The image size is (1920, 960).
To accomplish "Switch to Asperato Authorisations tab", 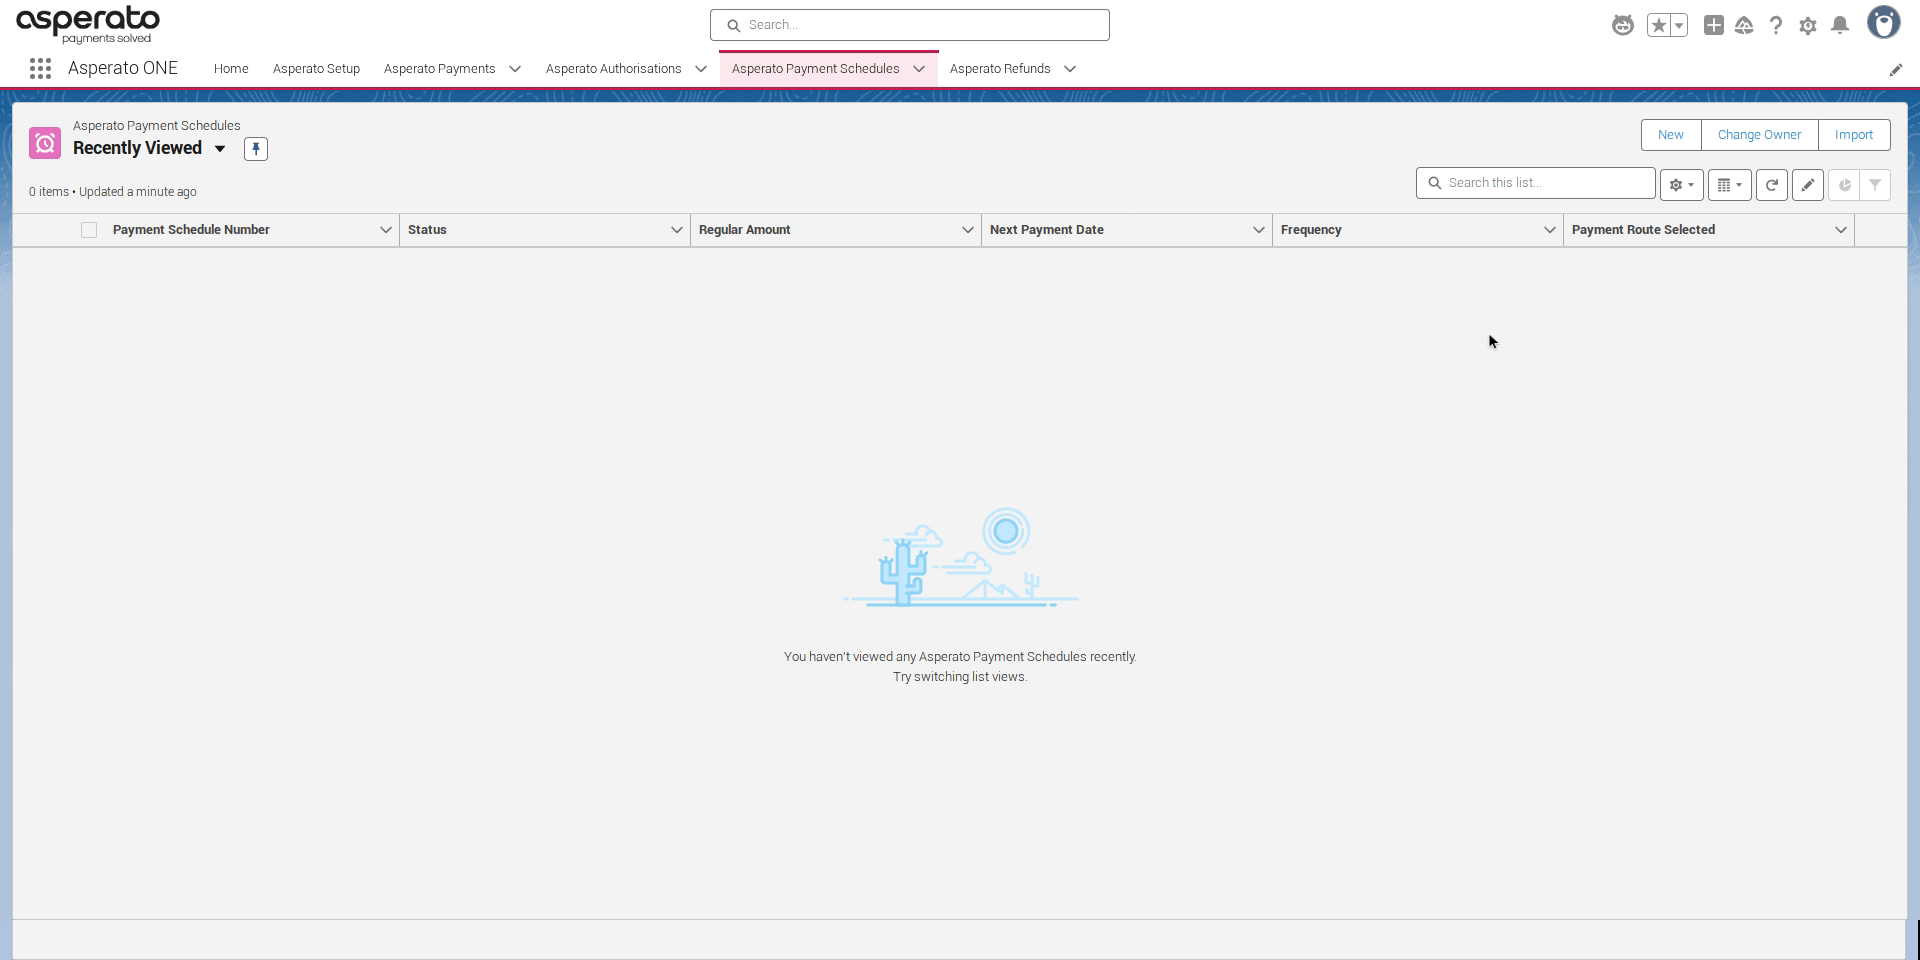I will pyautogui.click(x=614, y=69).
